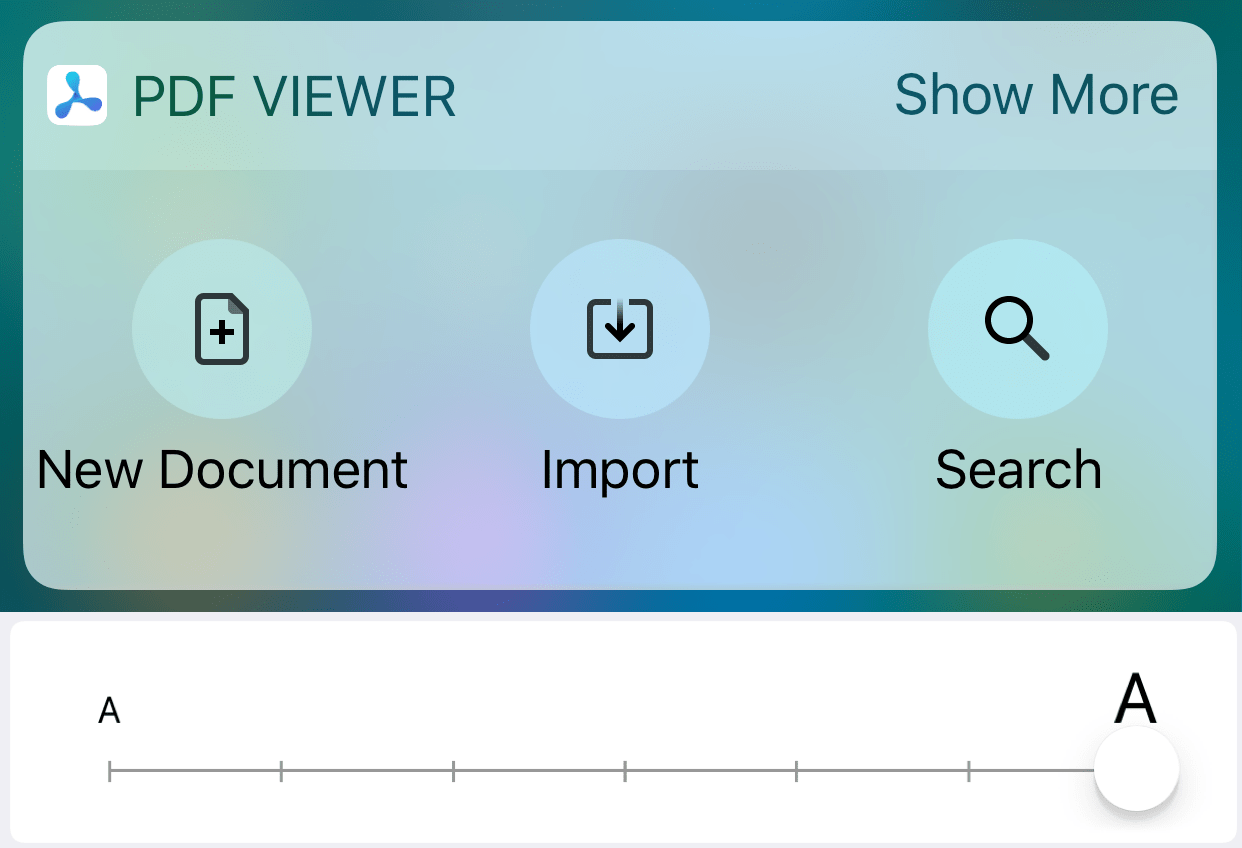Click slider track between fourth and fifth ticks
1242x848 pixels.
point(711,770)
